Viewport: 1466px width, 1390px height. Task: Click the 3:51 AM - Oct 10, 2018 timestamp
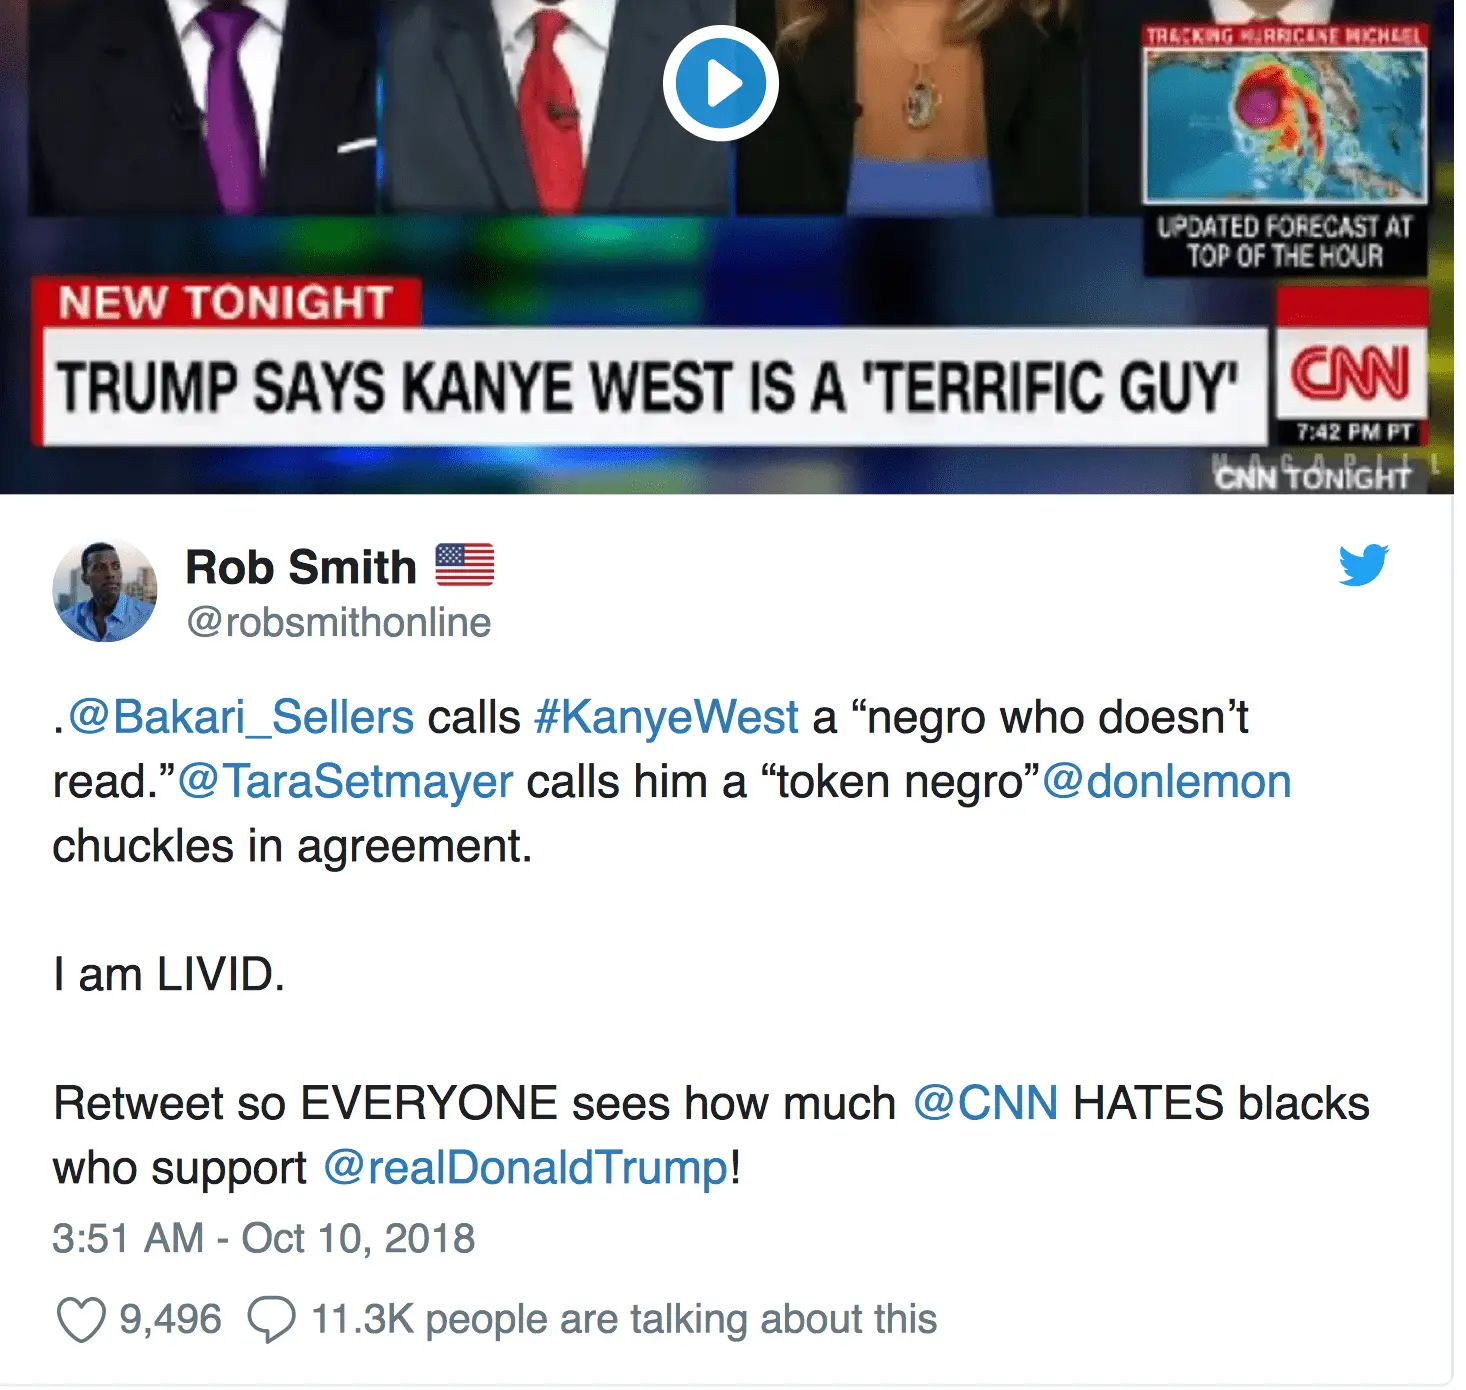coord(264,1238)
